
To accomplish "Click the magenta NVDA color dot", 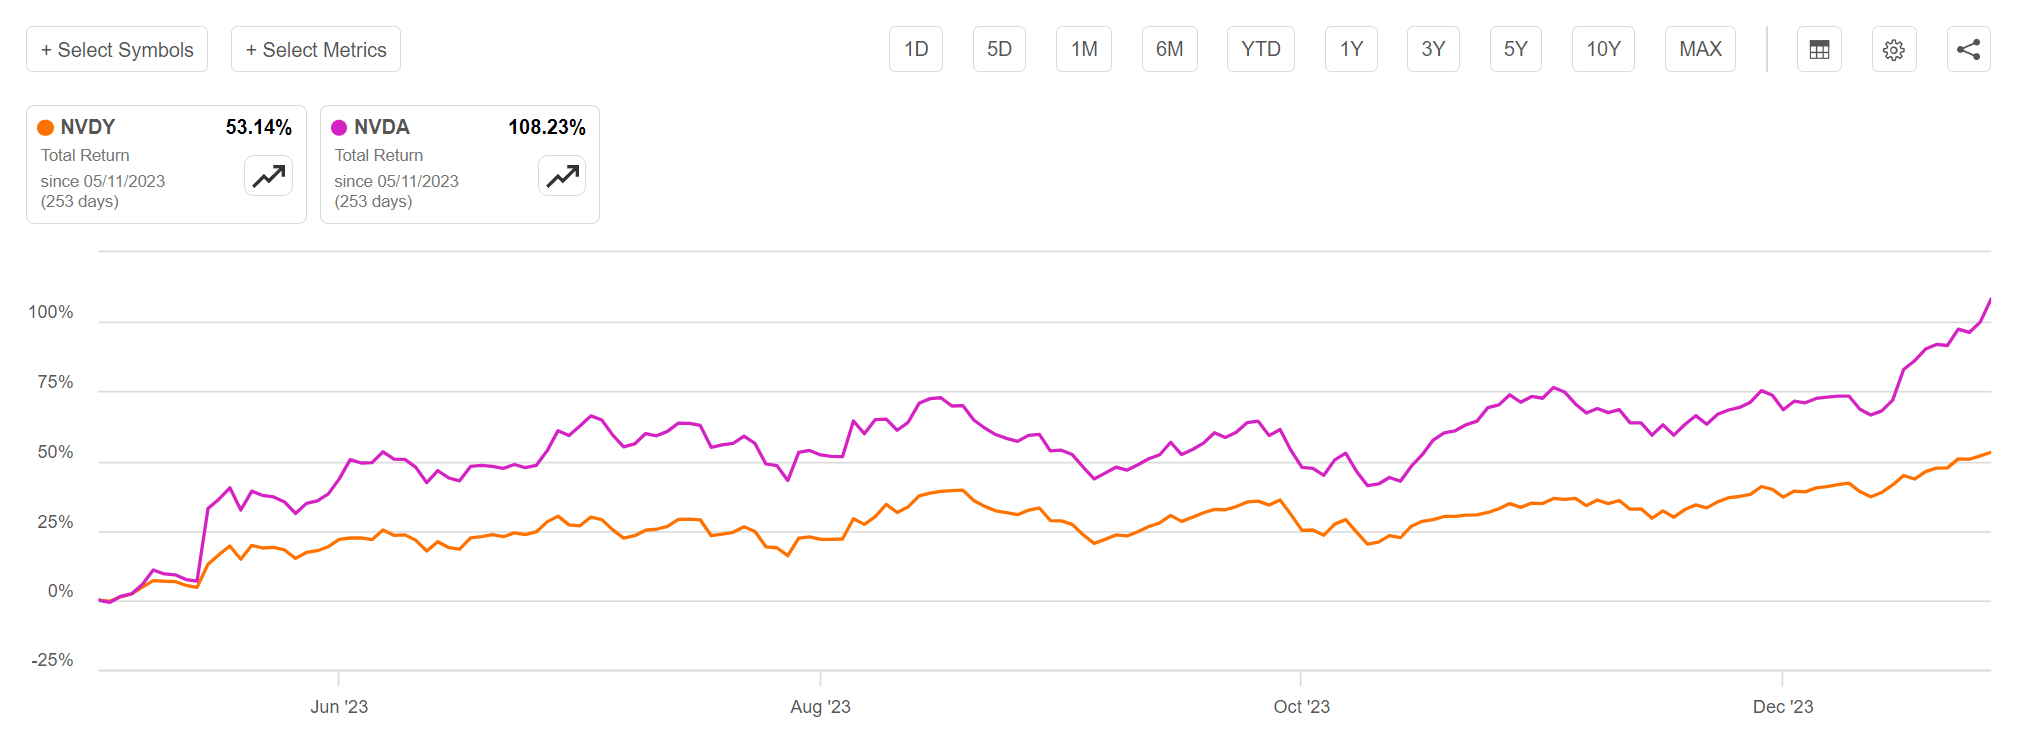I will (x=339, y=127).
